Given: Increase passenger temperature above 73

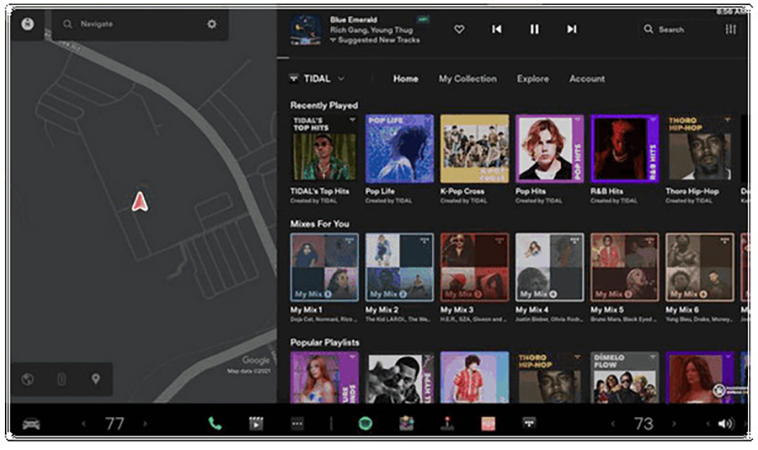Looking at the screenshot, I should pos(673,424).
